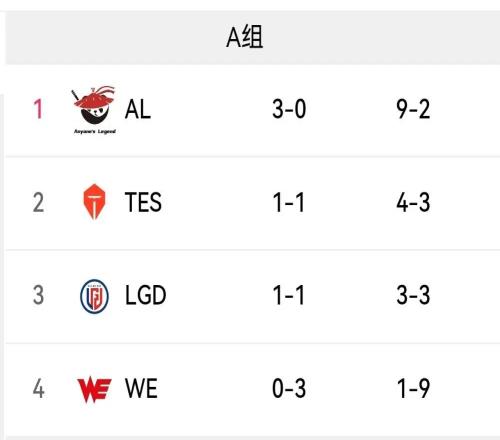500x440 pixels.
Task: Click WE's 1-9 game score
Action: click(413, 388)
